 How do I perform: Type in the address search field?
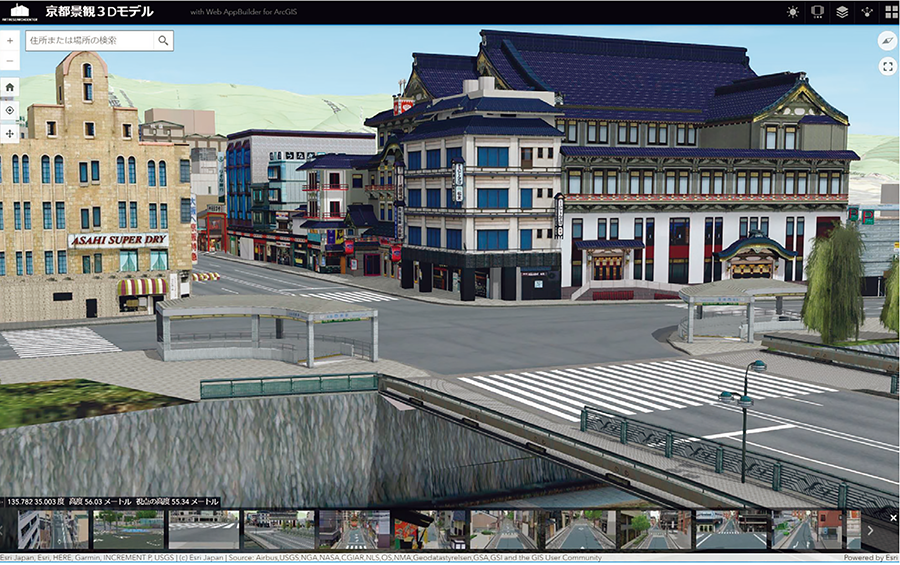pyautogui.click(x=90, y=41)
